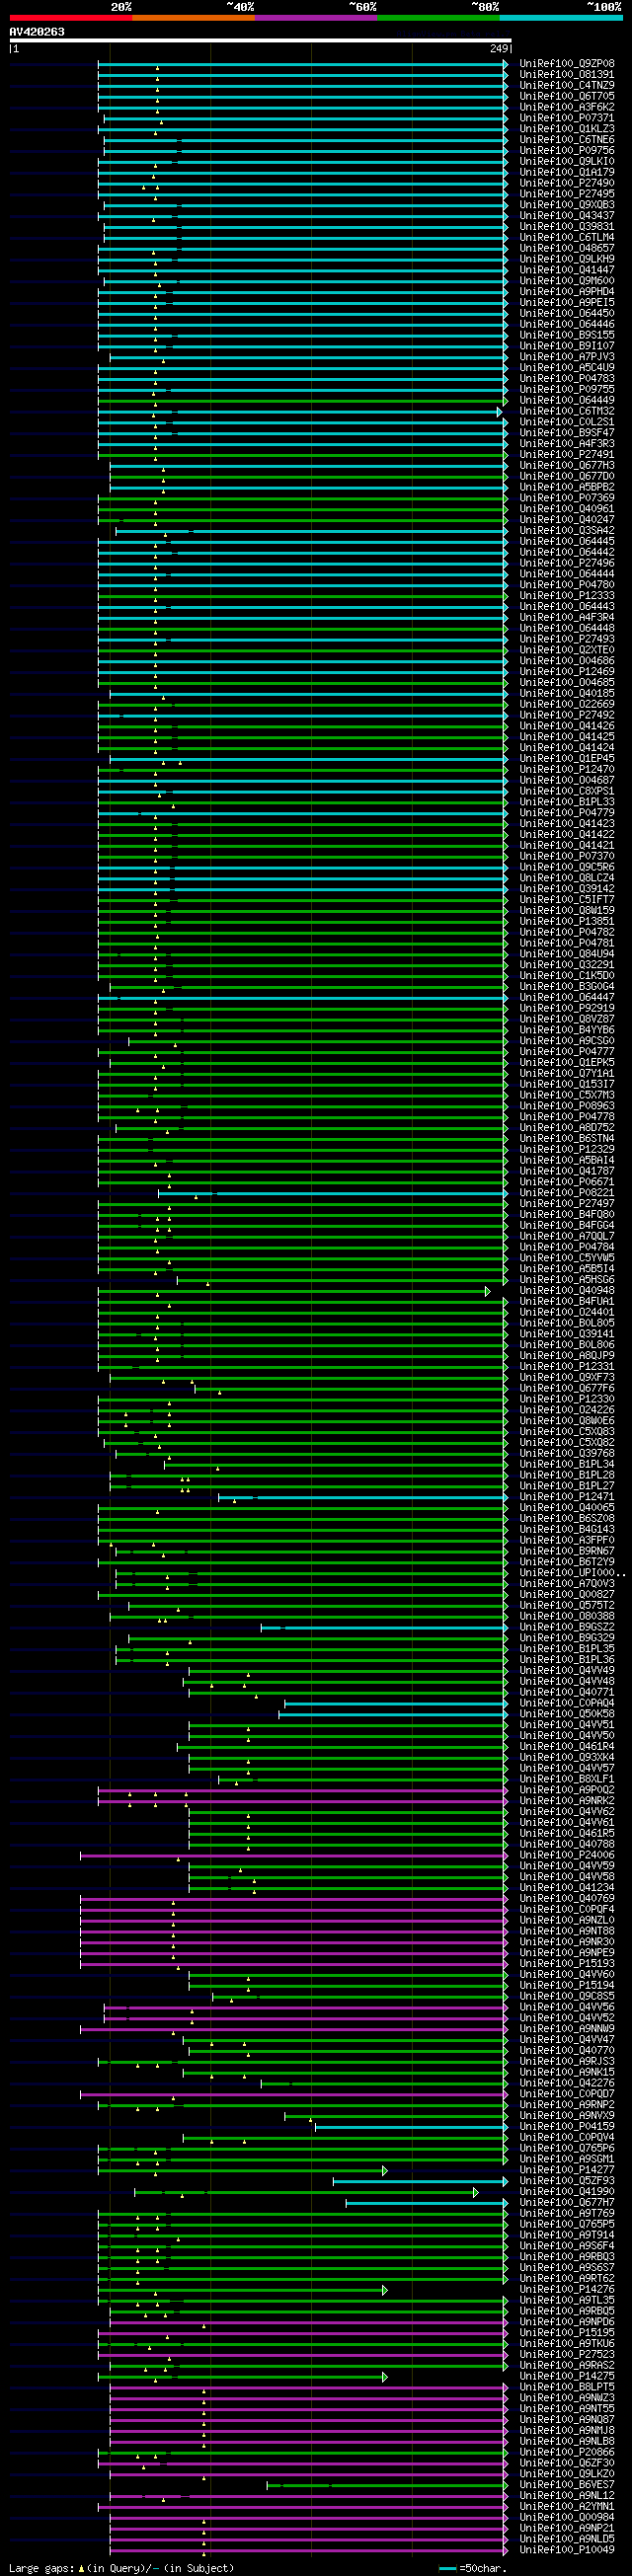Click the P14277 alignment end arrowhead

pyautogui.click(x=384, y=2170)
